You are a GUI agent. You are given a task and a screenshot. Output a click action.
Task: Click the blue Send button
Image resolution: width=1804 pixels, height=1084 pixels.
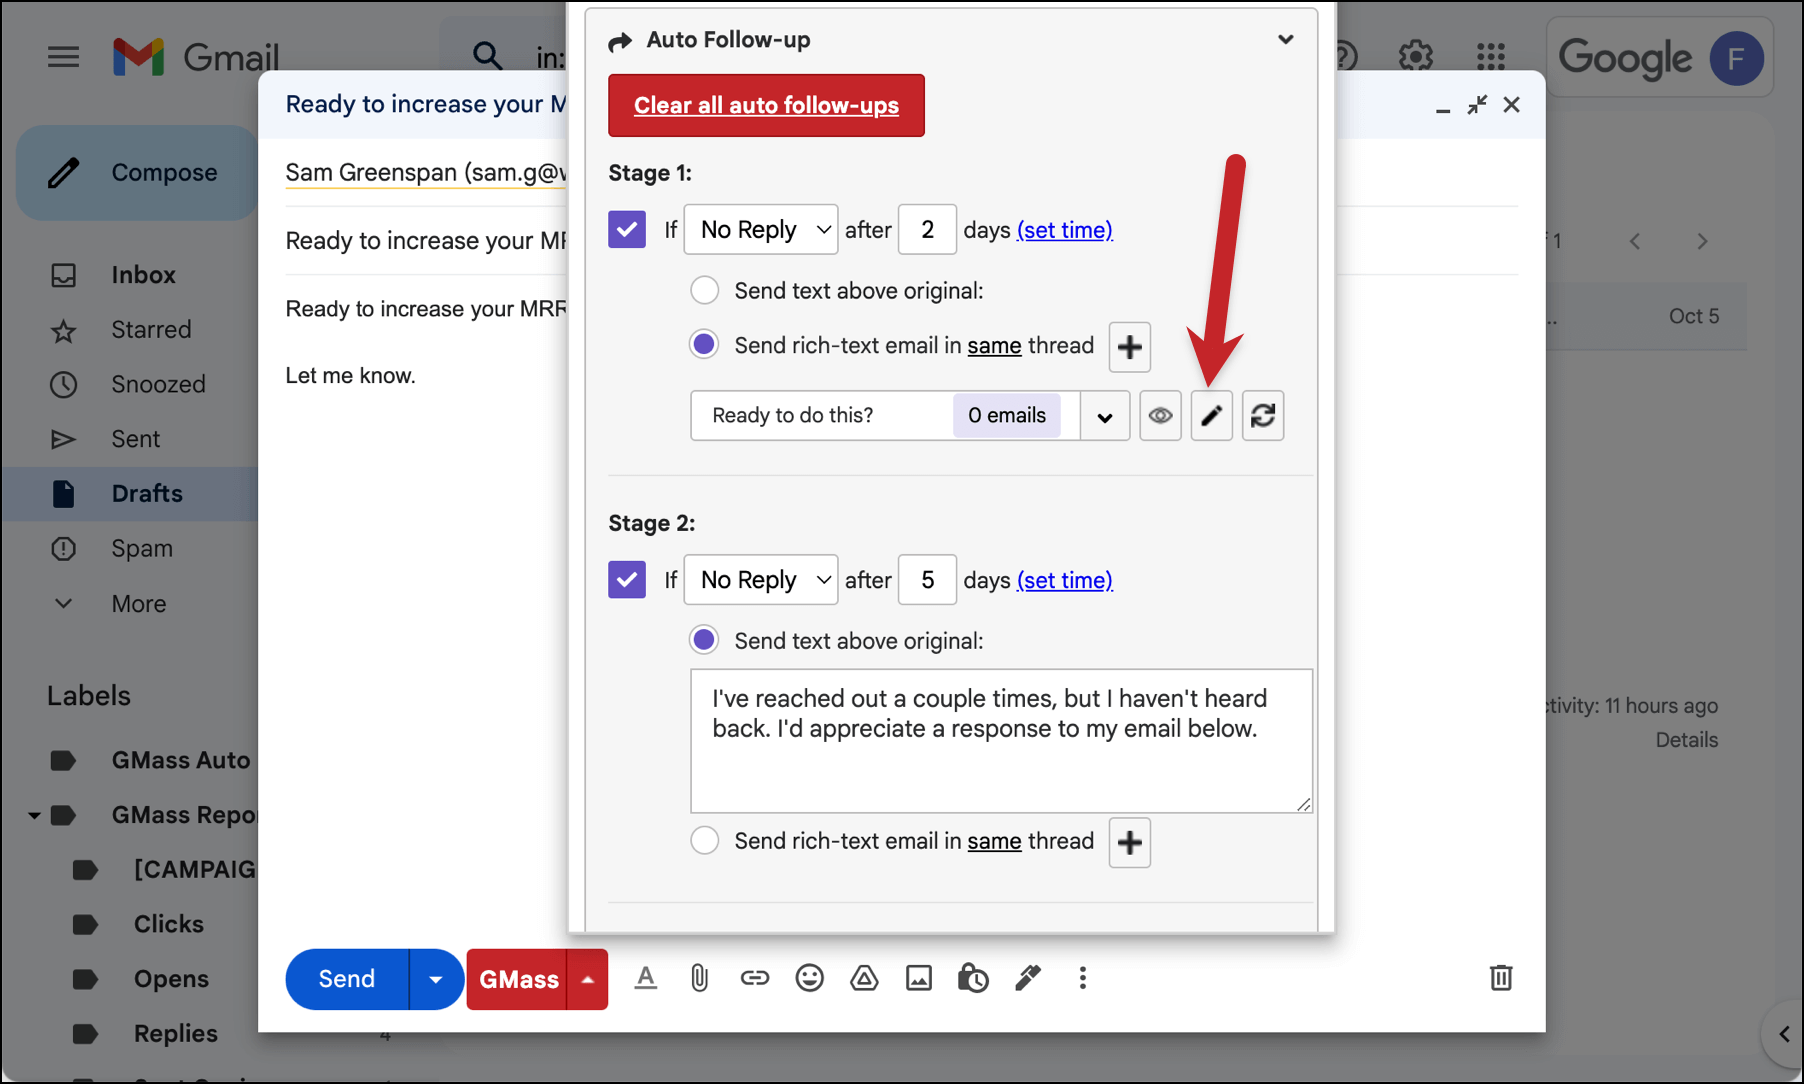[347, 979]
